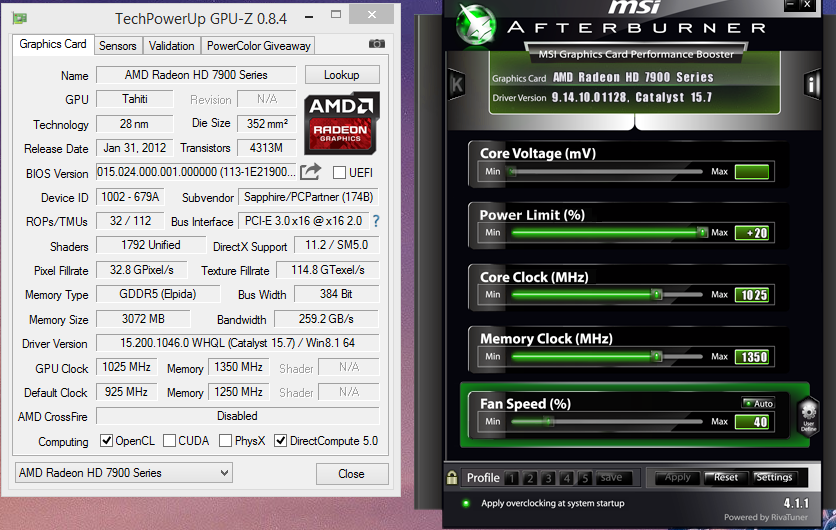The width and height of the screenshot is (836, 530).
Task: Click the Bus Interface question mark icon
Action: 376,221
